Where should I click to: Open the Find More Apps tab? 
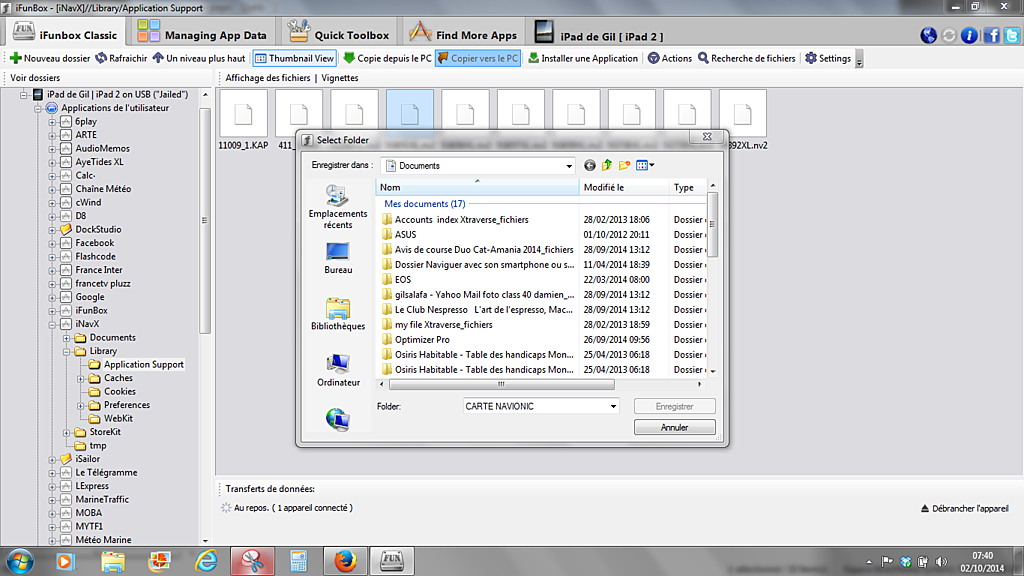coord(462,33)
